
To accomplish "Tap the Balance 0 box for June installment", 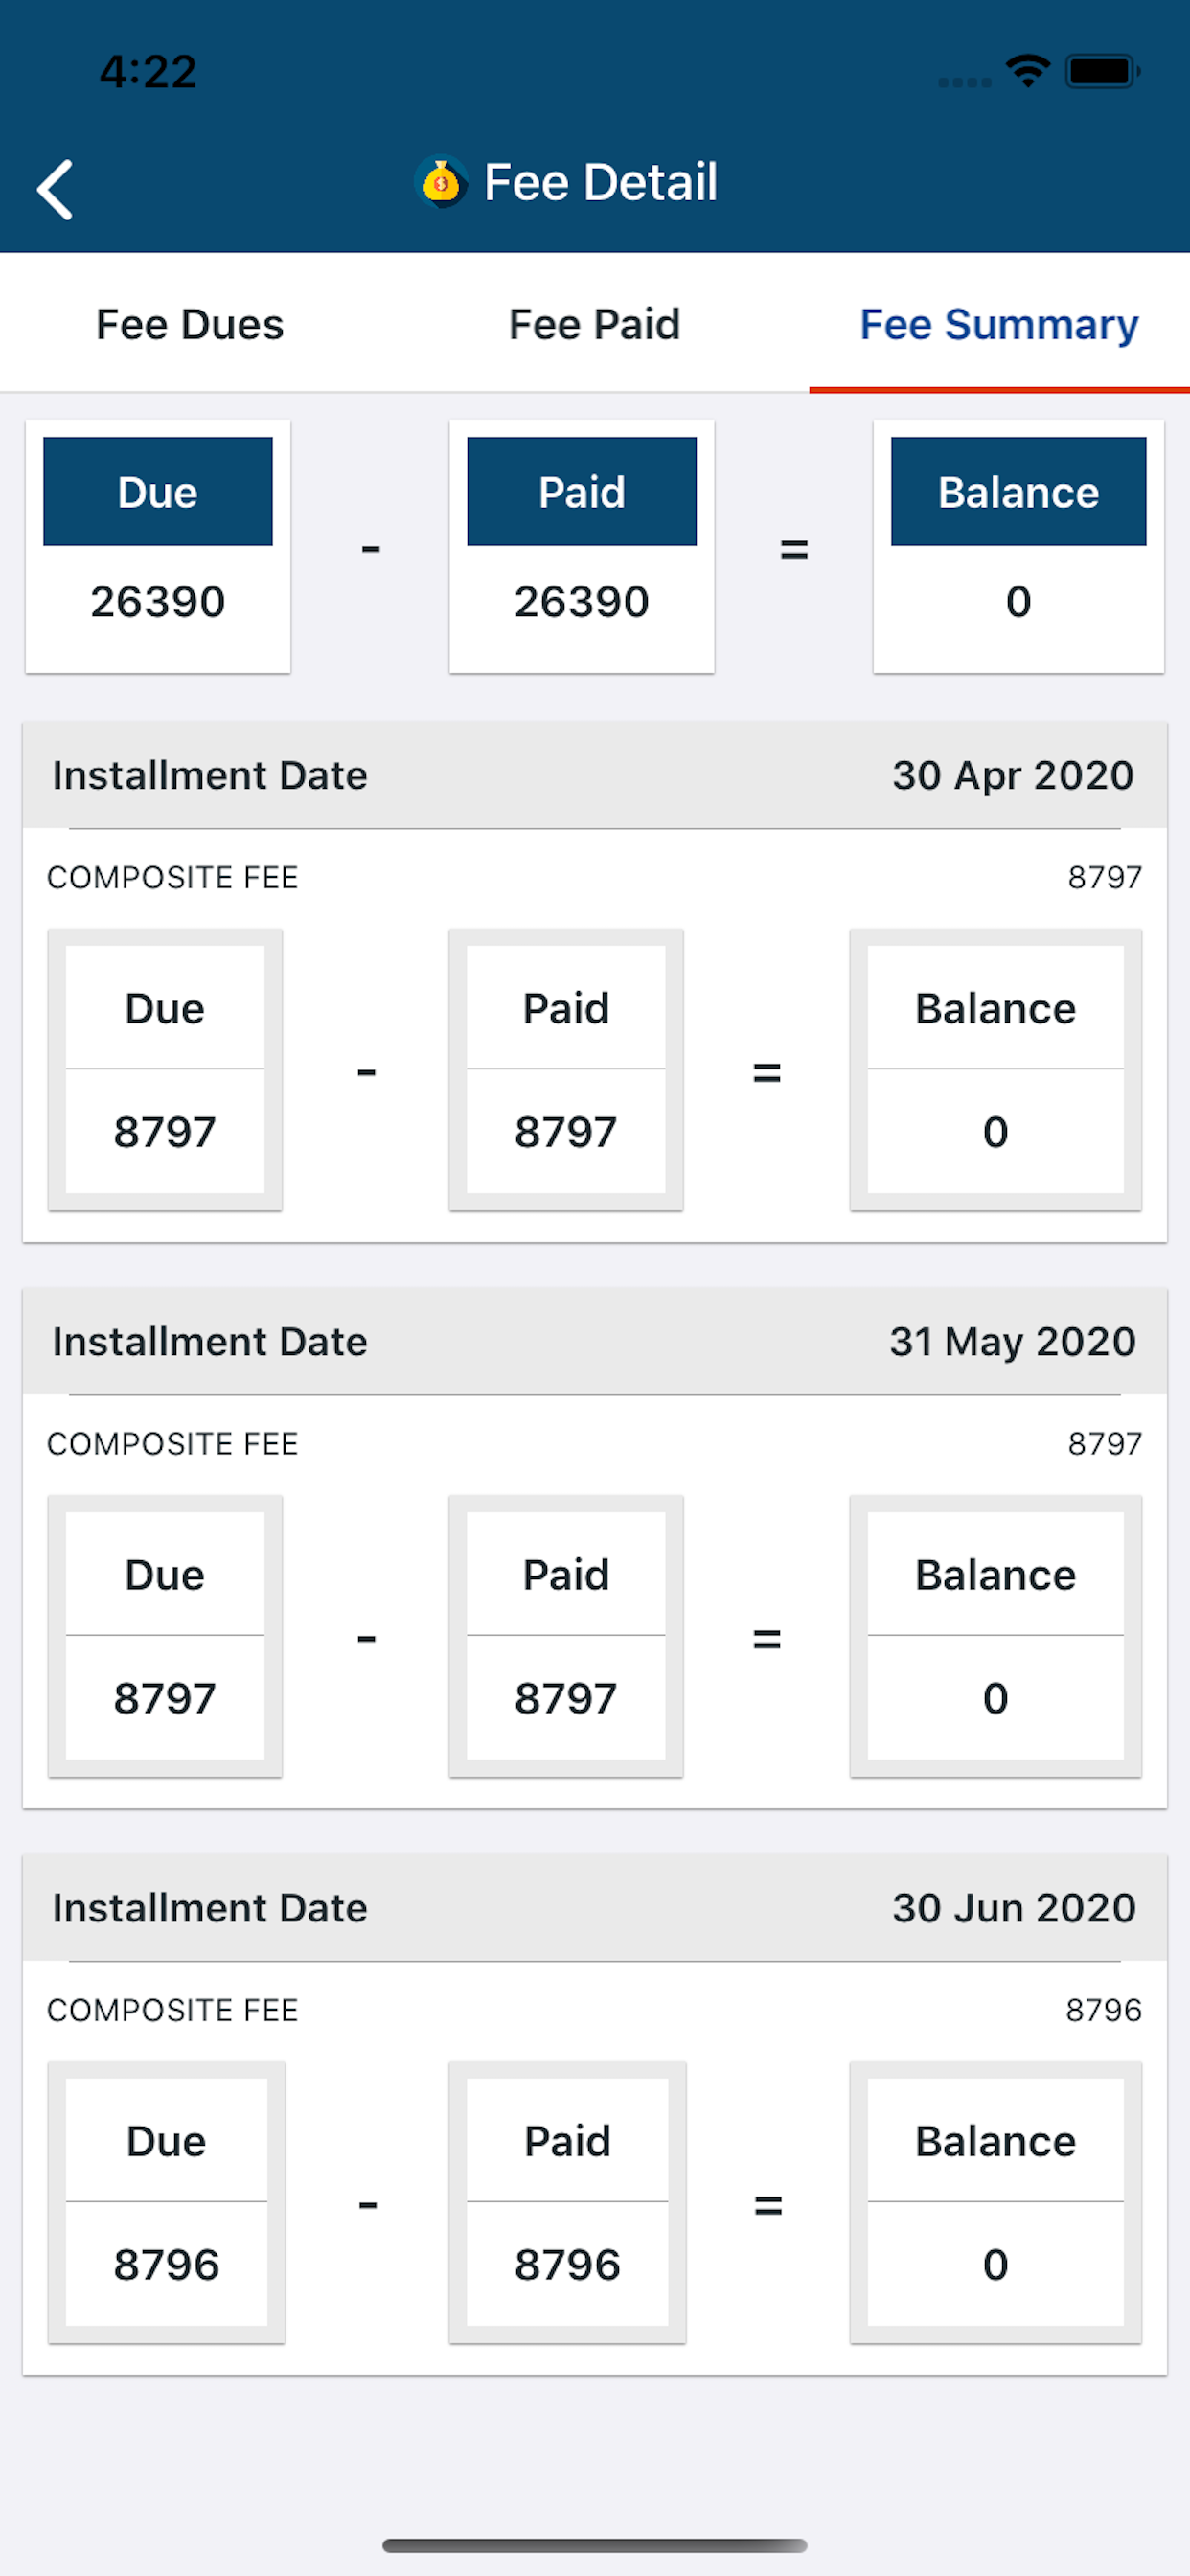I will click(995, 2201).
